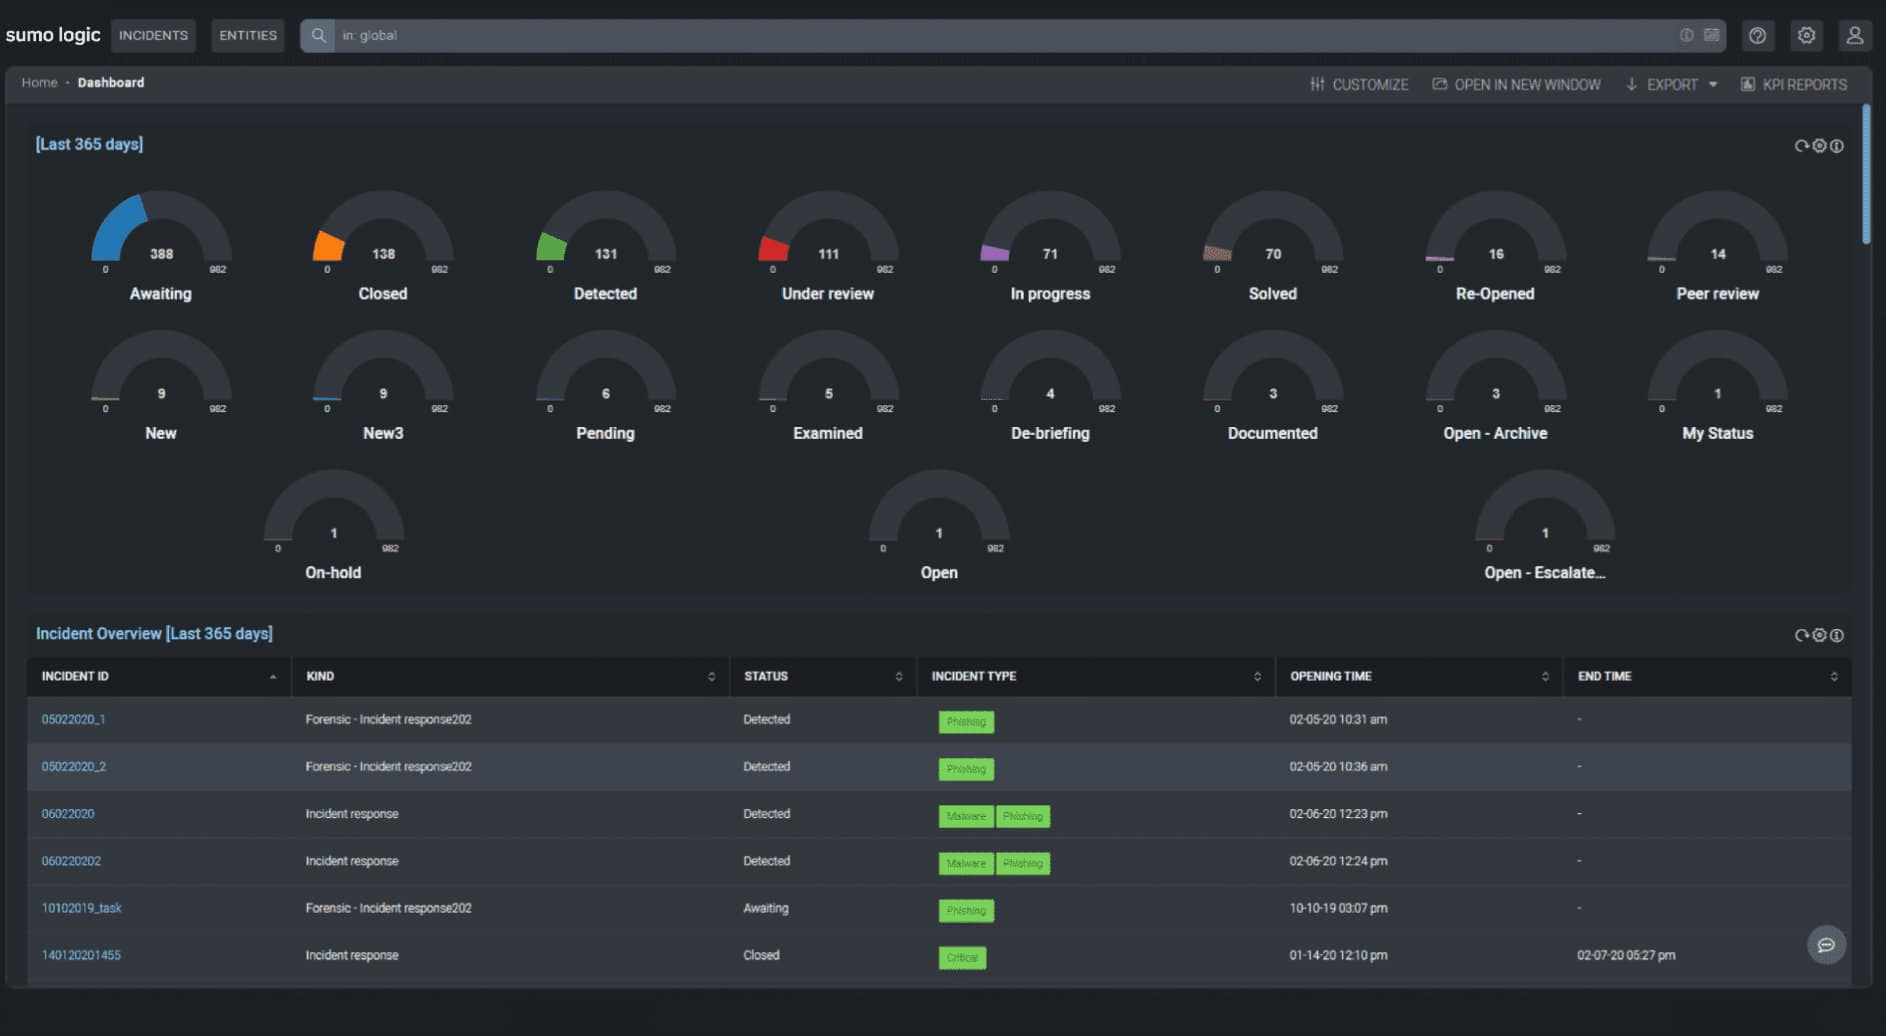This screenshot has height=1036, width=1886.
Task: Open incident 05022020_2
Action: pyautogui.click(x=74, y=767)
